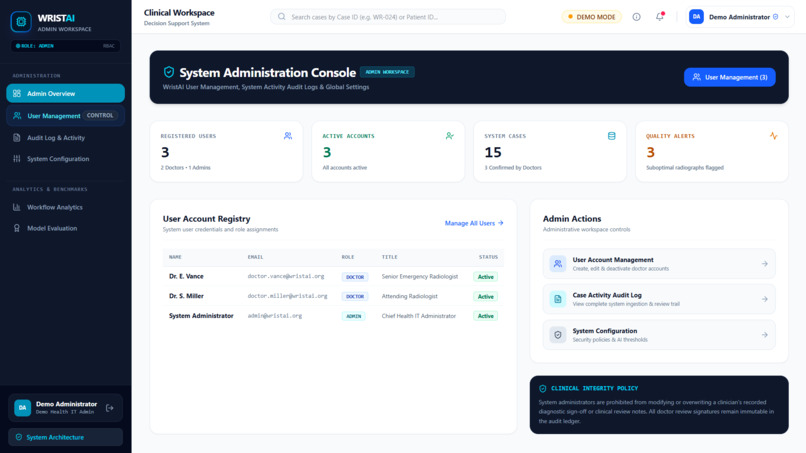Viewport: 806px width, 453px height.
Task: Open User Management in sidebar
Action: pyautogui.click(x=65, y=116)
